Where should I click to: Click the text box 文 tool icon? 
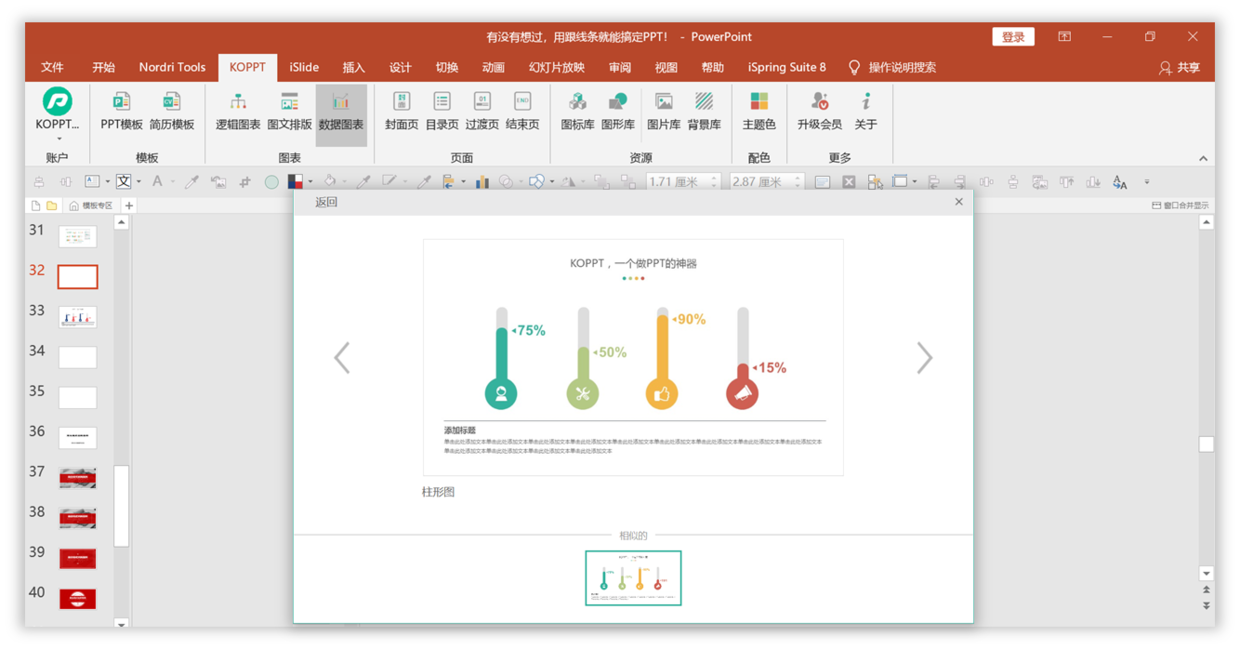pos(123,181)
